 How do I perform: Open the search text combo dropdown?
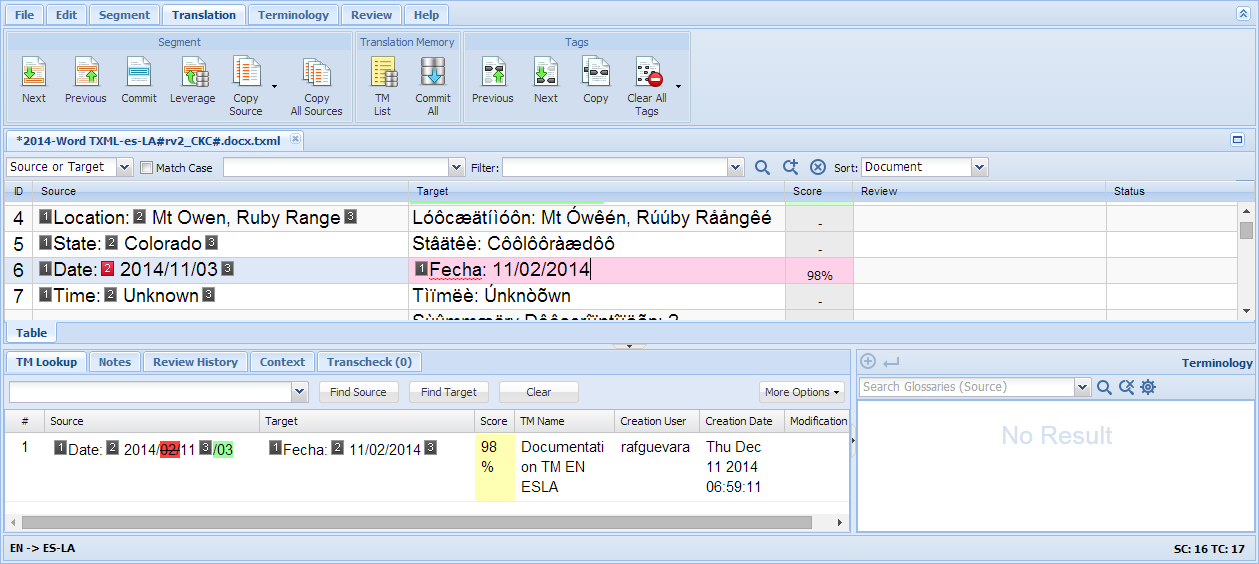[x=457, y=167]
